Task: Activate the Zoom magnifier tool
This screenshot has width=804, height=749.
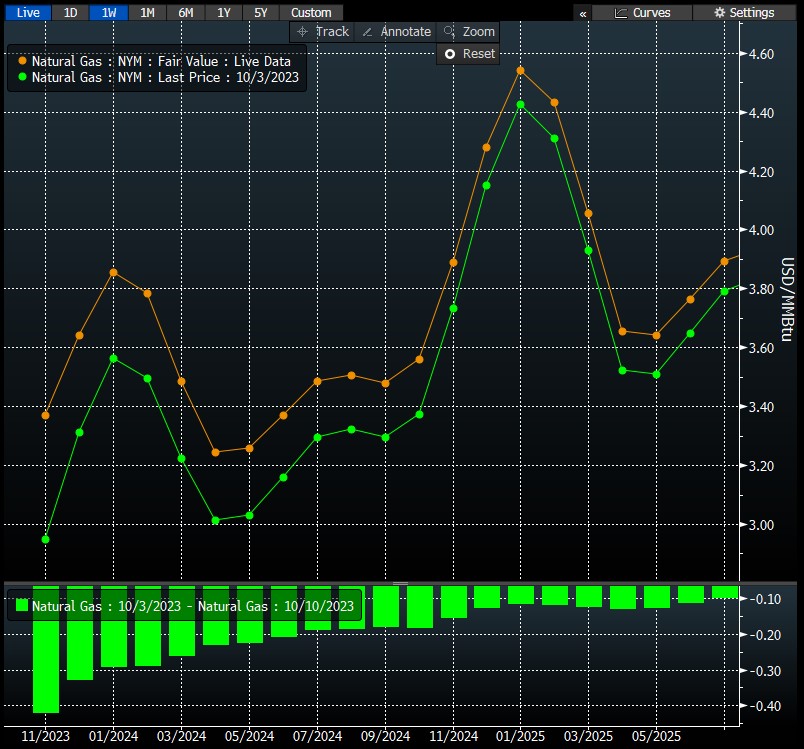Action: (x=469, y=32)
